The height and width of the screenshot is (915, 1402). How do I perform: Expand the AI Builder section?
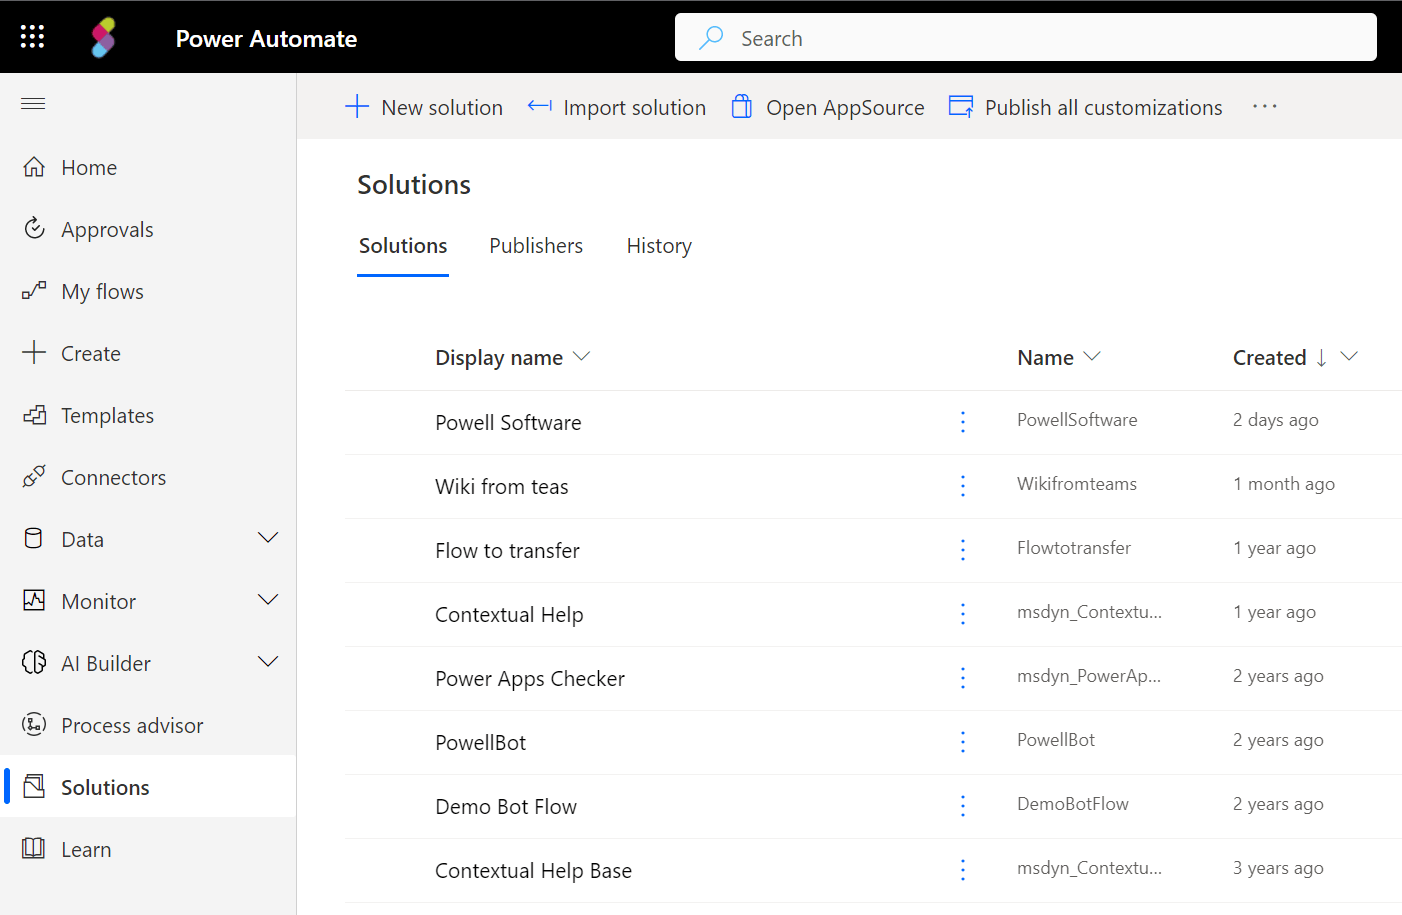coord(268,661)
